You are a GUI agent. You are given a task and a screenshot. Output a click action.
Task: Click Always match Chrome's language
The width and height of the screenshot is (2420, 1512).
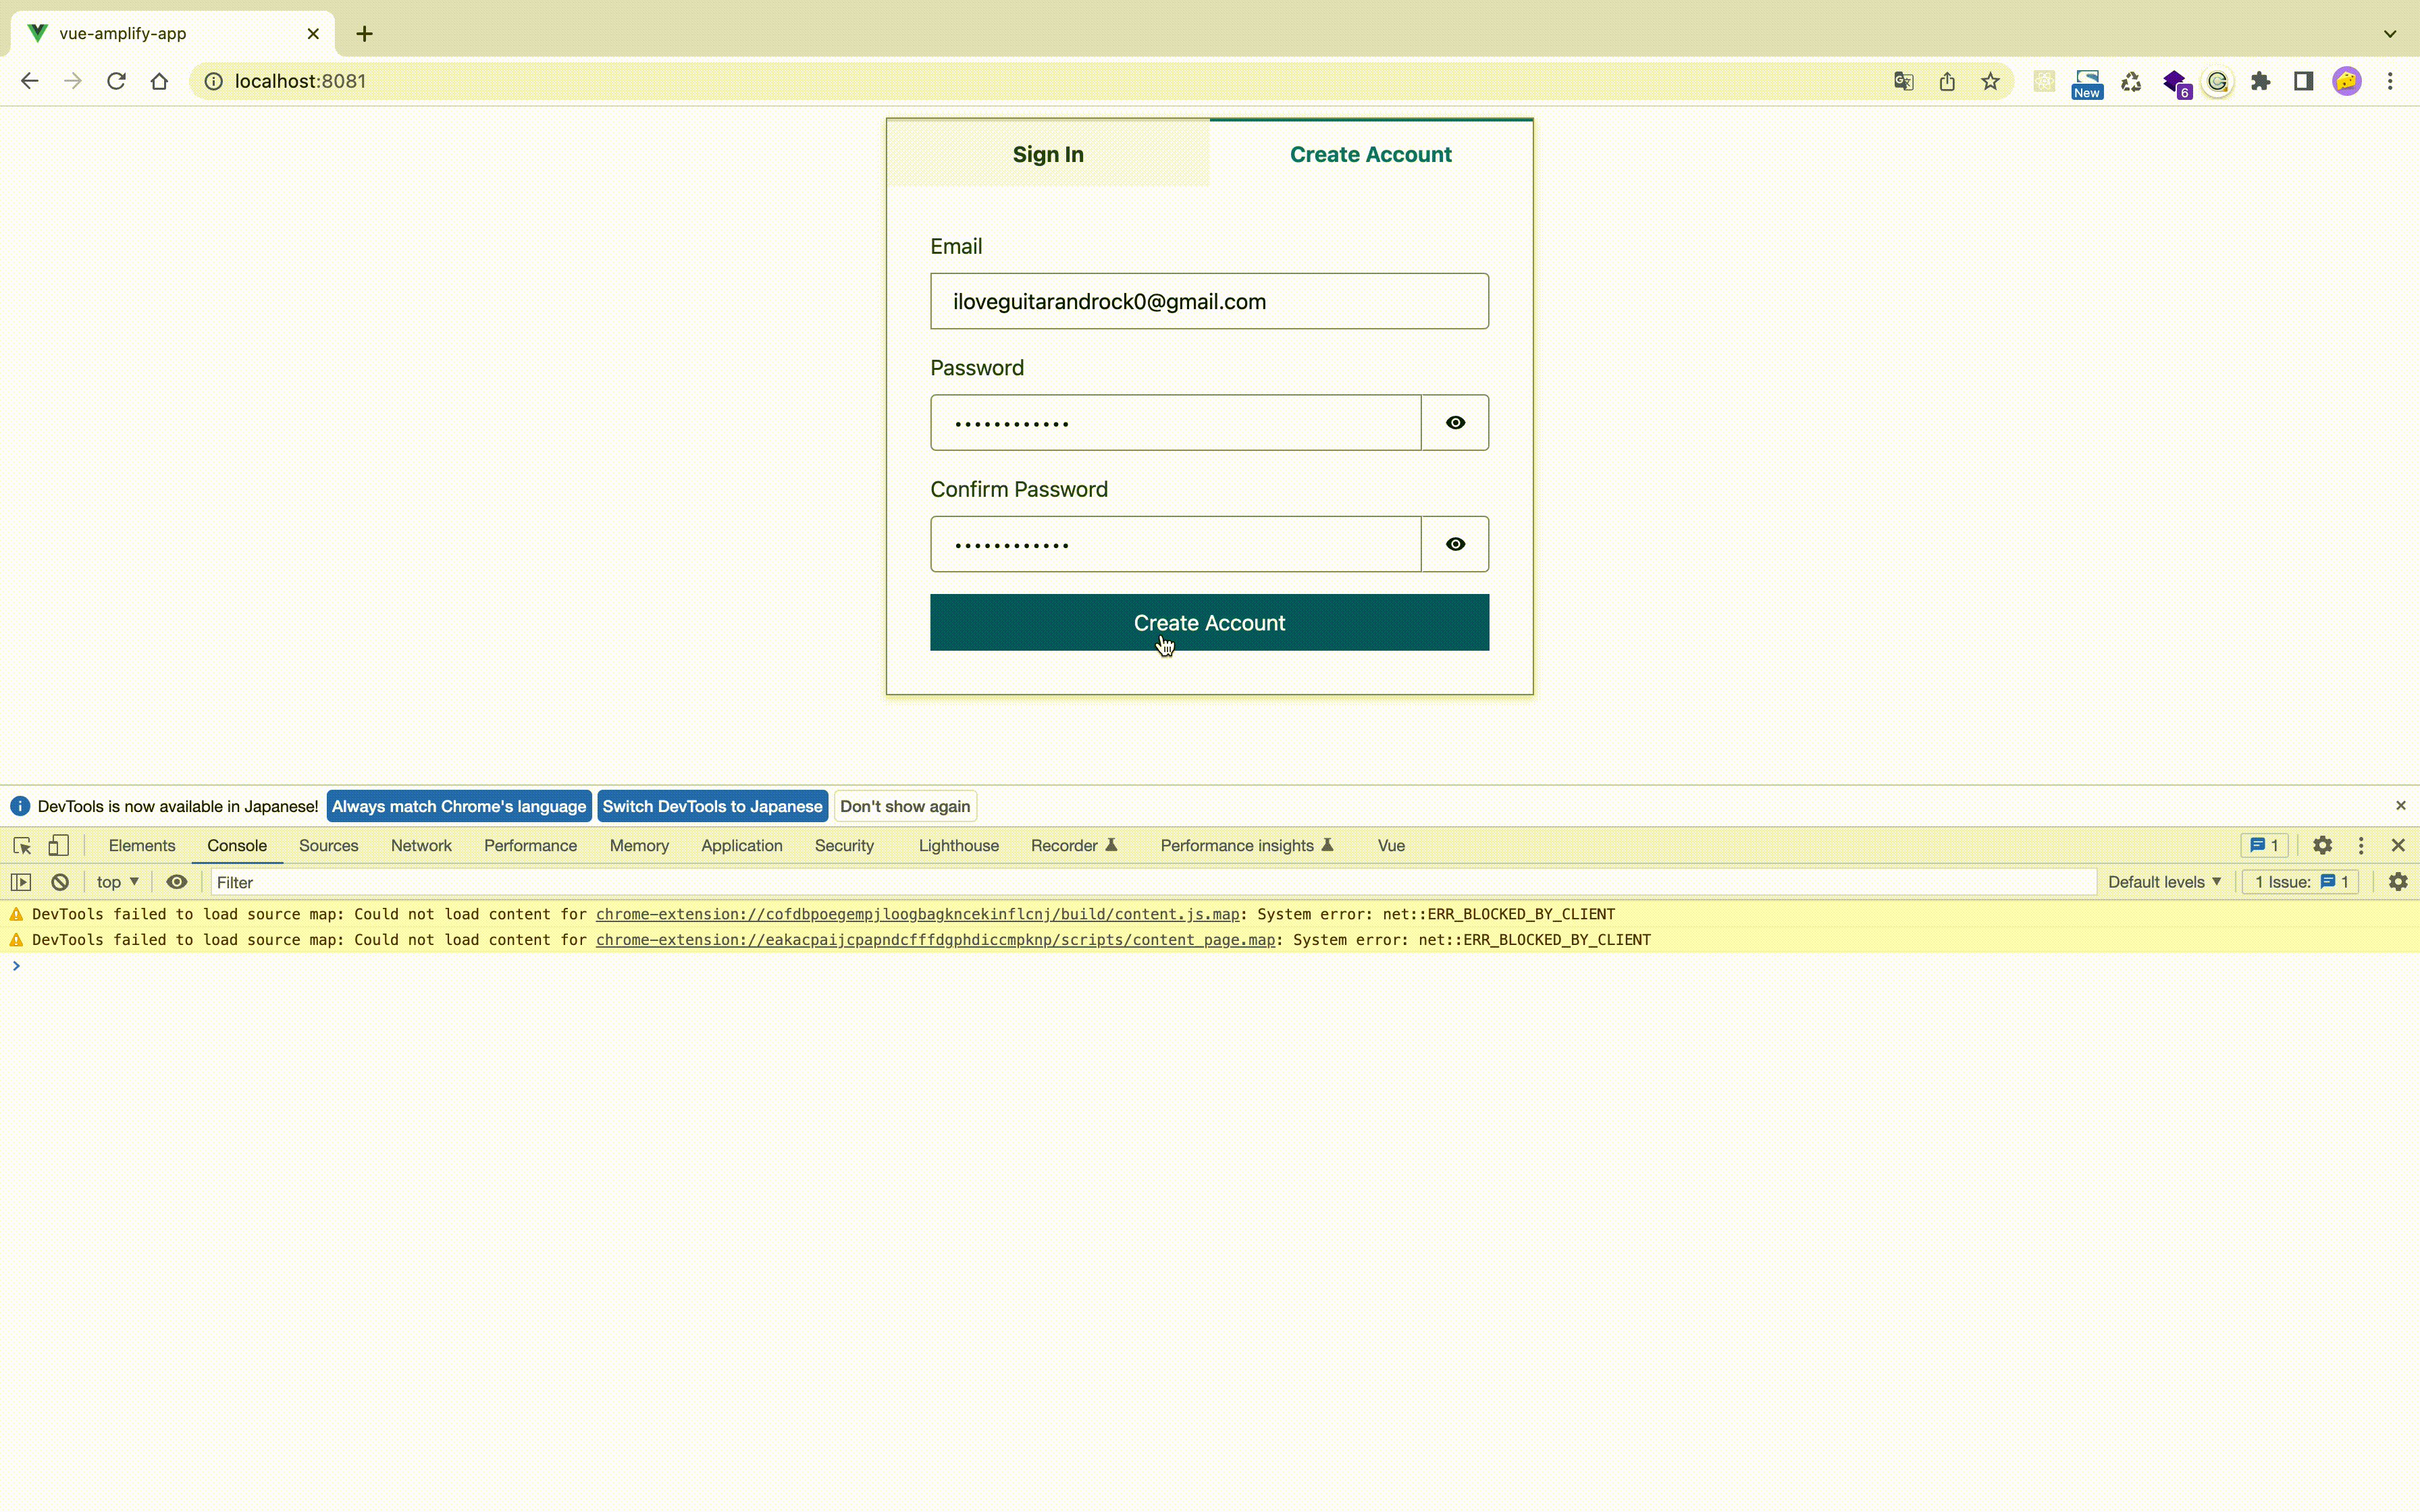coord(459,806)
